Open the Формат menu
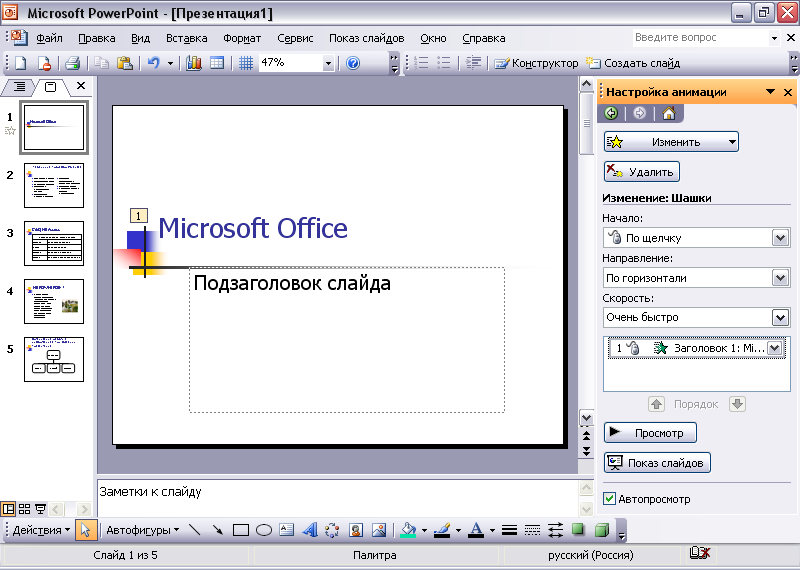The height and width of the screenshot is (570, 800). 242,38
